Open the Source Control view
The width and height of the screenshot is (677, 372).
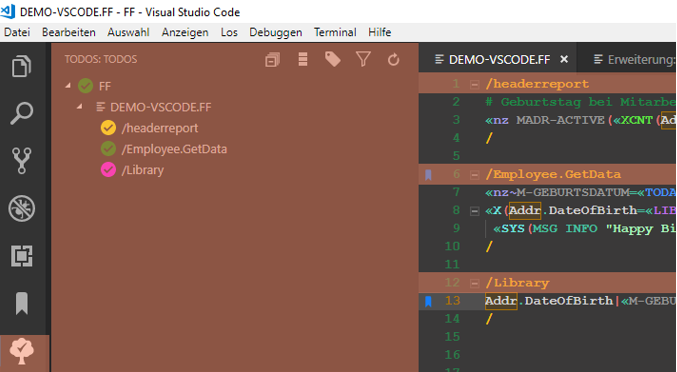click(x=22, y=161)
